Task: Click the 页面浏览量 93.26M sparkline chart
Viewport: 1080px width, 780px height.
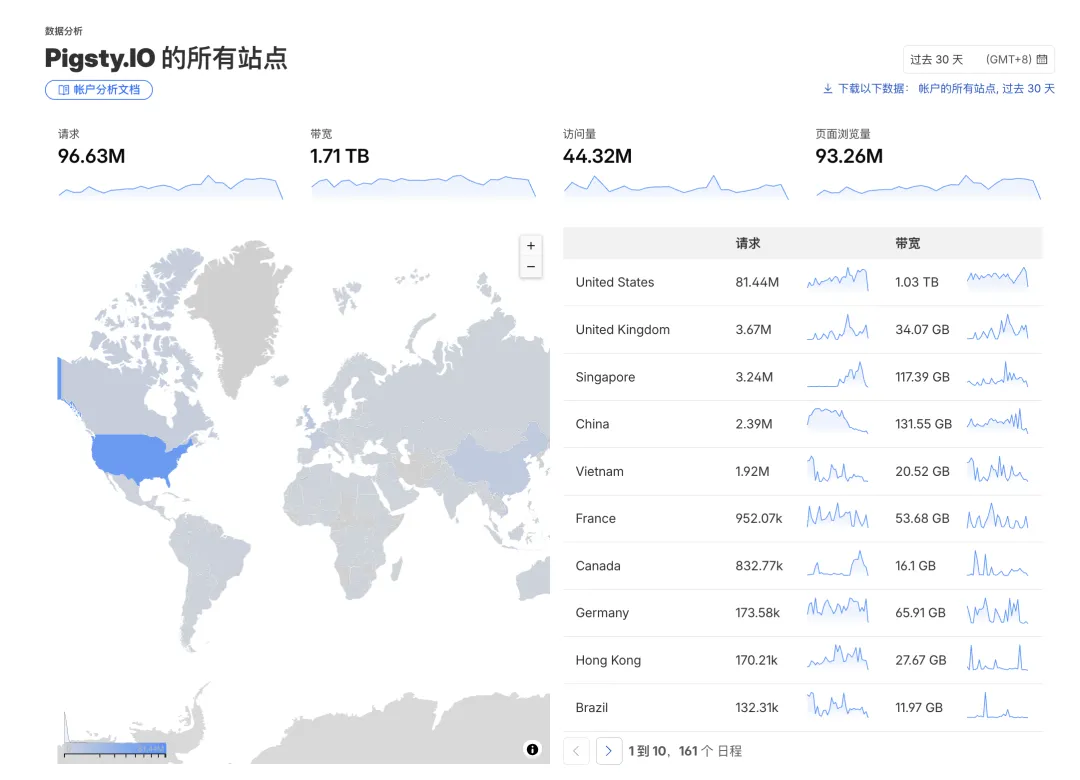Action: point(928,188)
